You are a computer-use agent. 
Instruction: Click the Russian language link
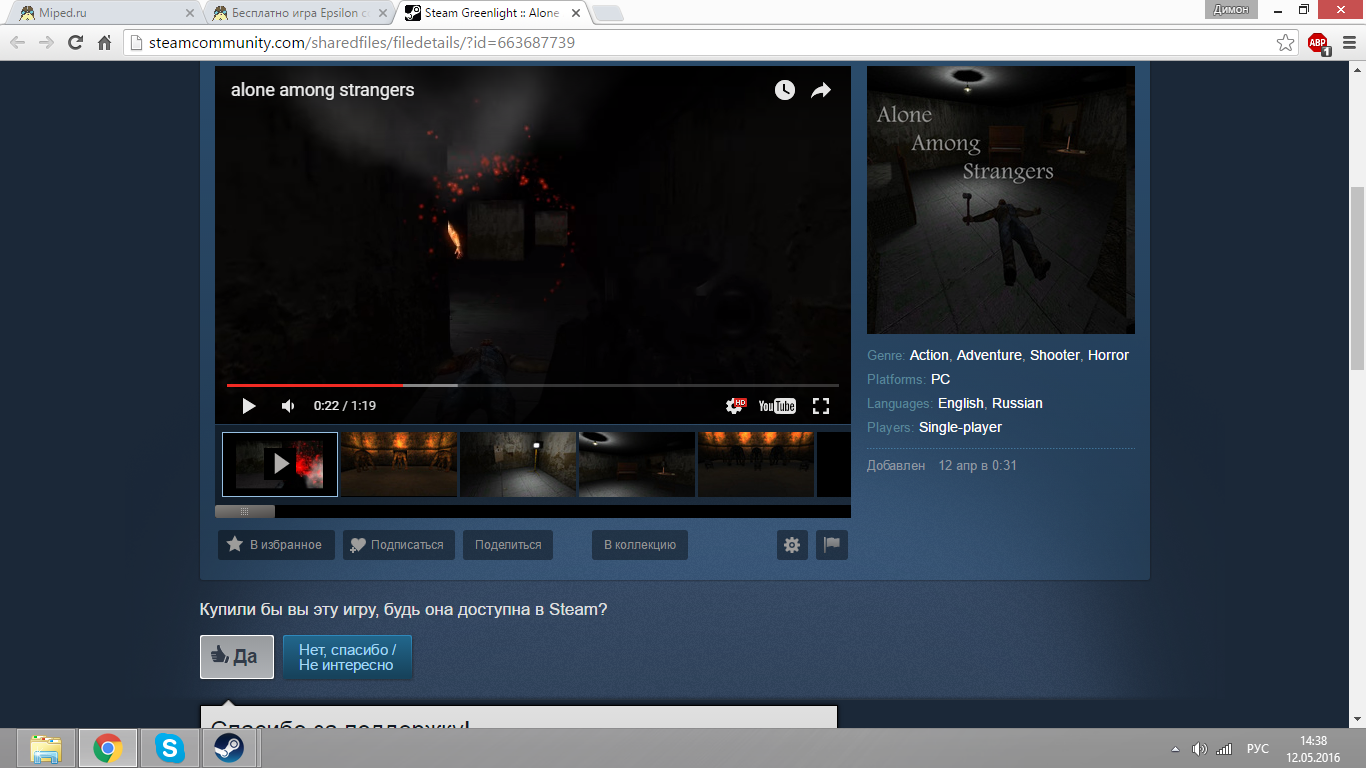point(1017,403)
